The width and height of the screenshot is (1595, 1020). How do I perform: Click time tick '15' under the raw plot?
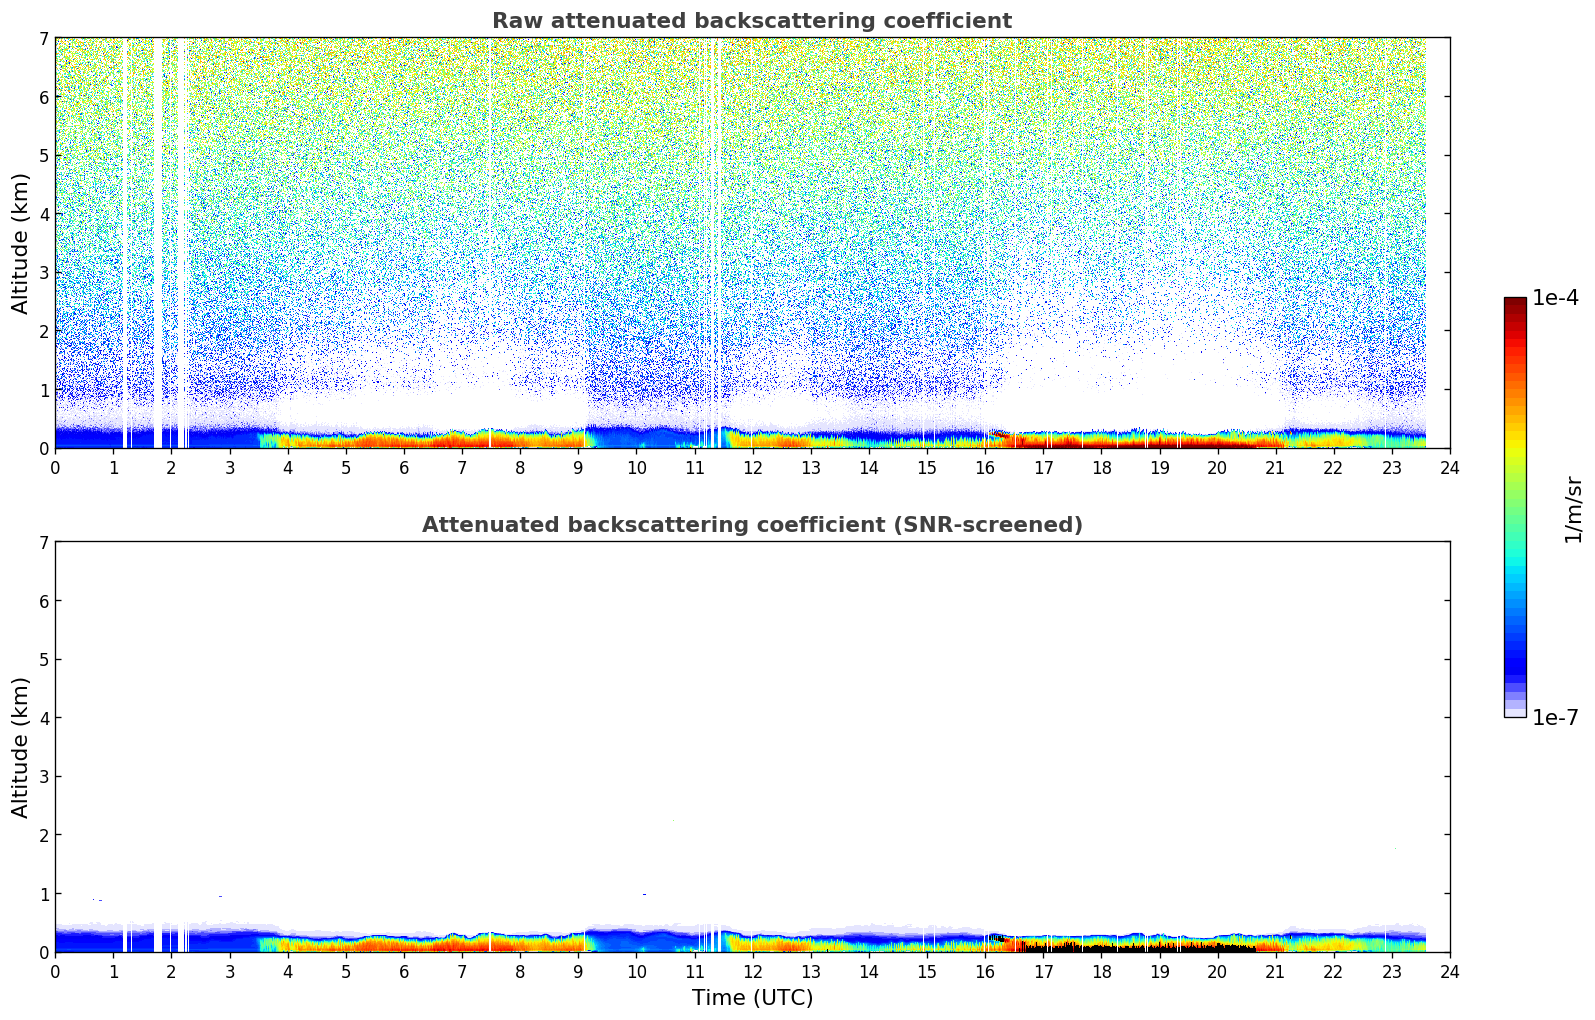click(927, 467)
